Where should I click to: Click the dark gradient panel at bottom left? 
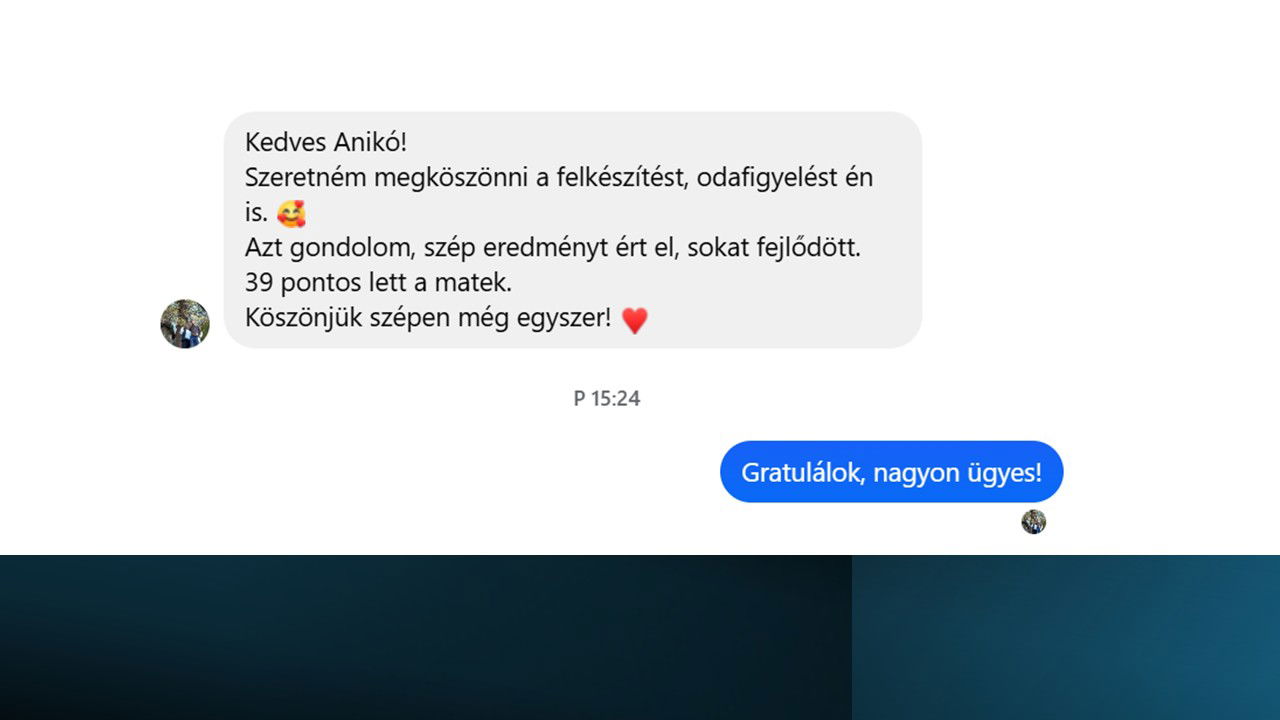coord(426,637)
